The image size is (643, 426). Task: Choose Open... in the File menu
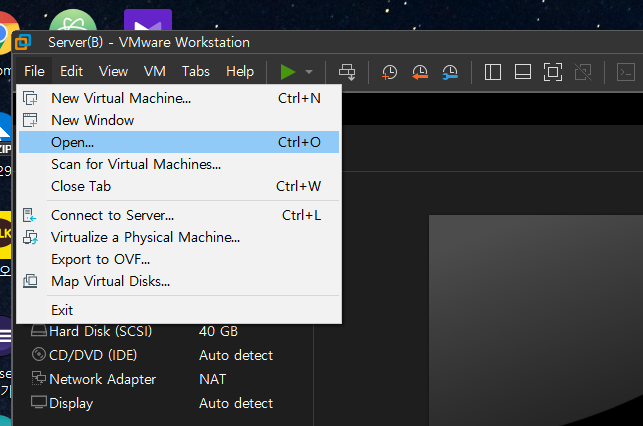tap(179, 142)
